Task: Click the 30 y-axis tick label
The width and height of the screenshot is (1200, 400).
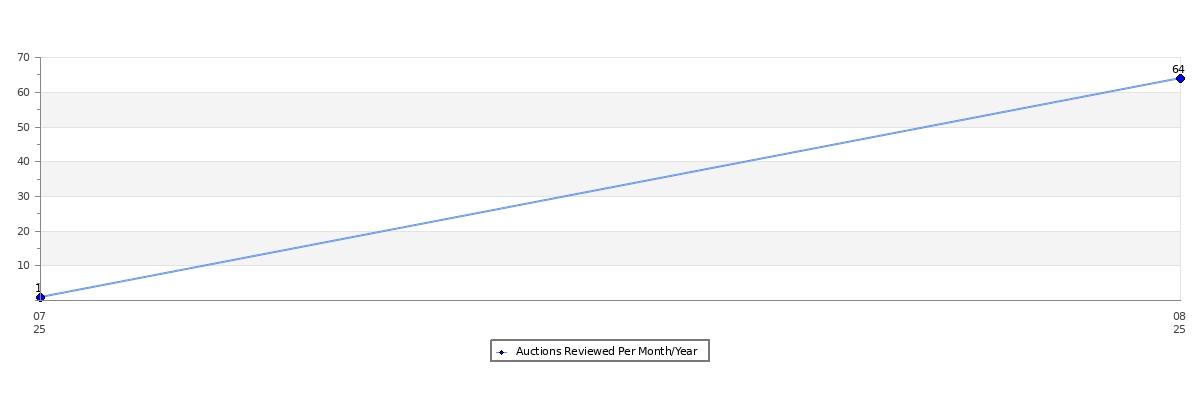Action: point(24,196)
